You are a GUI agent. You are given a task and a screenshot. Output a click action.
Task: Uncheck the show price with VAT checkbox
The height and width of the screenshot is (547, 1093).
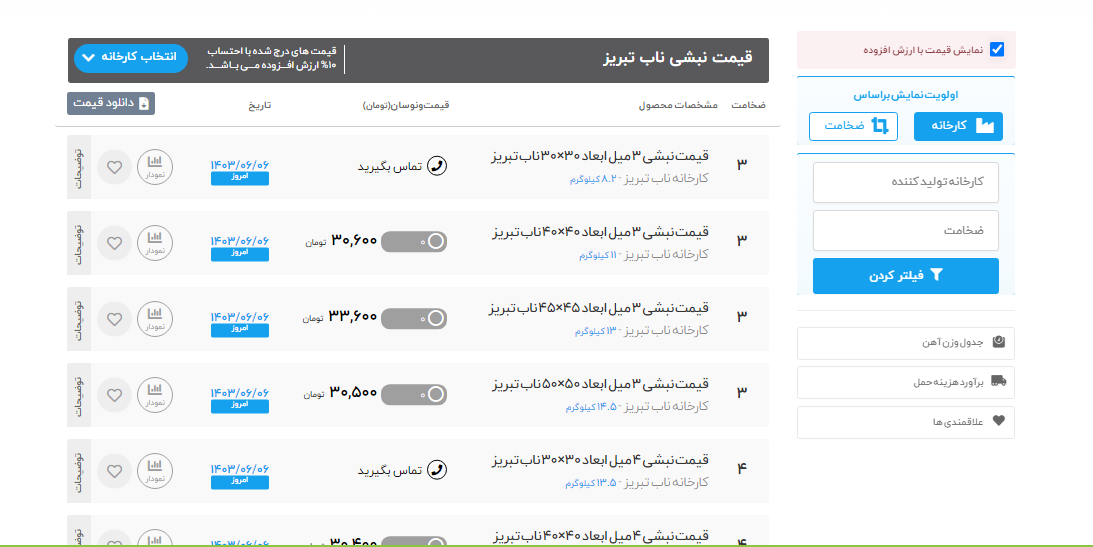(x=997, y=49)
